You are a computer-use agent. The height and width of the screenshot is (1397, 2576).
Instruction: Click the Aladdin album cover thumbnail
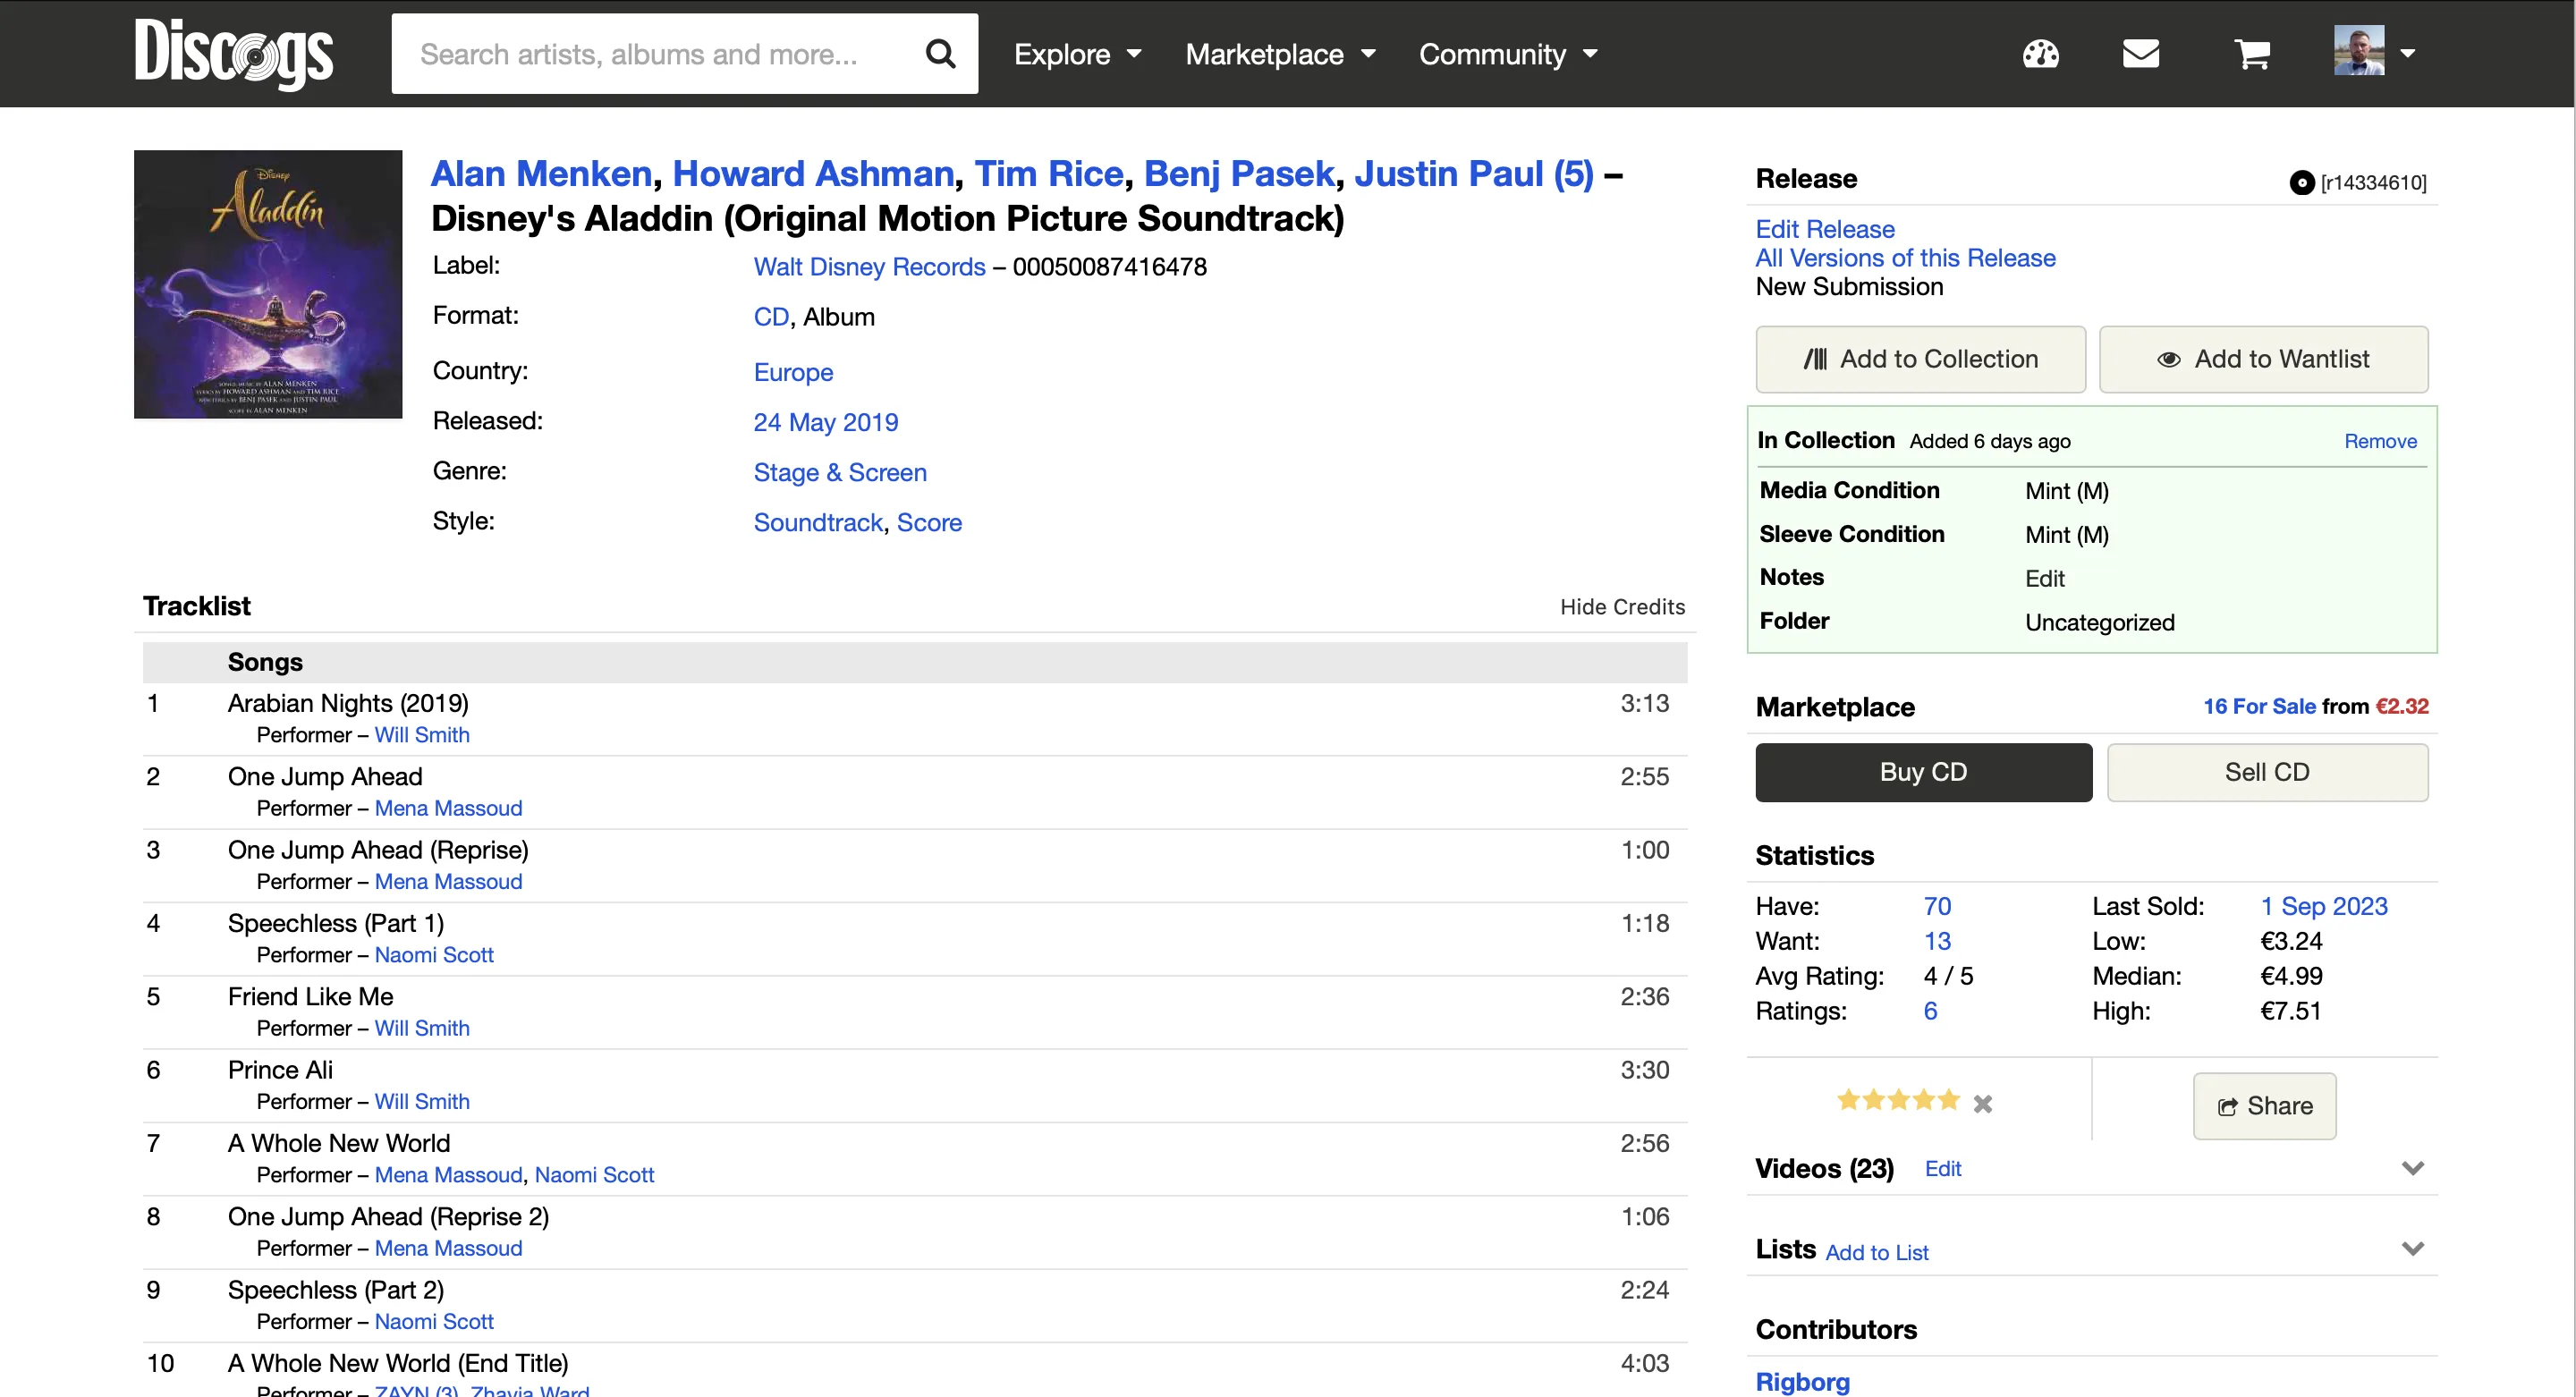[267, 284]
